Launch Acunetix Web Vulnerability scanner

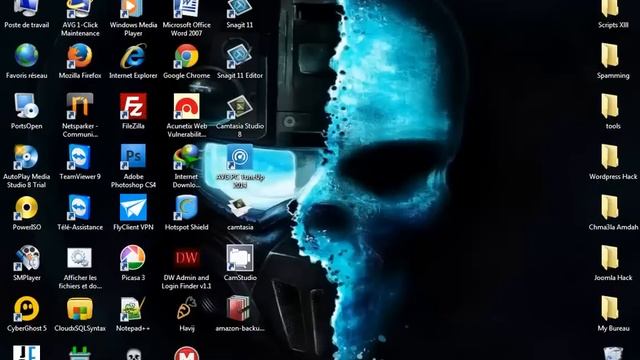187,106
